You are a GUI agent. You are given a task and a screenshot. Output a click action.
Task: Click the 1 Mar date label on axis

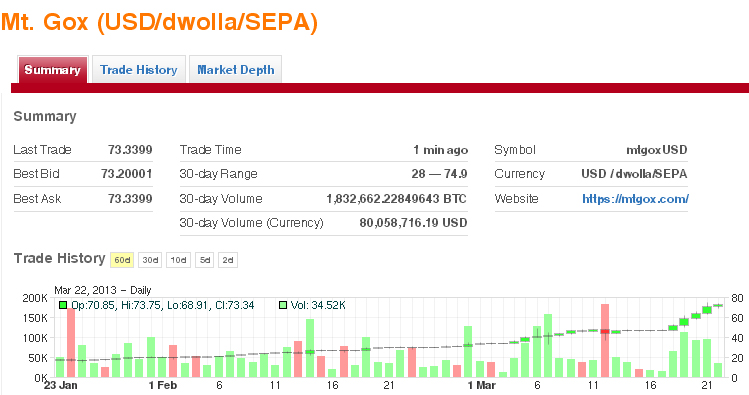(482, 385)
